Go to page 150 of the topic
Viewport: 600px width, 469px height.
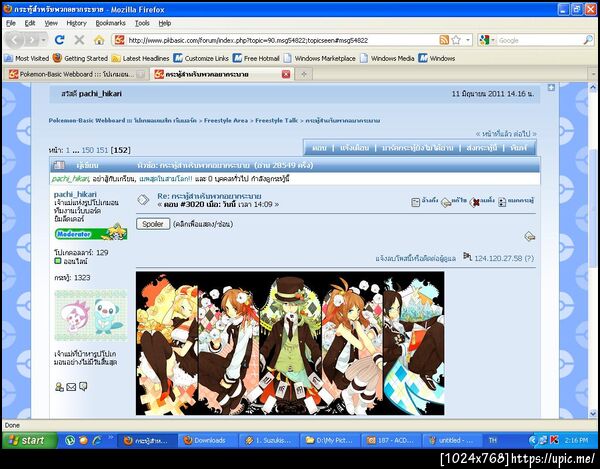click(87, 150)
